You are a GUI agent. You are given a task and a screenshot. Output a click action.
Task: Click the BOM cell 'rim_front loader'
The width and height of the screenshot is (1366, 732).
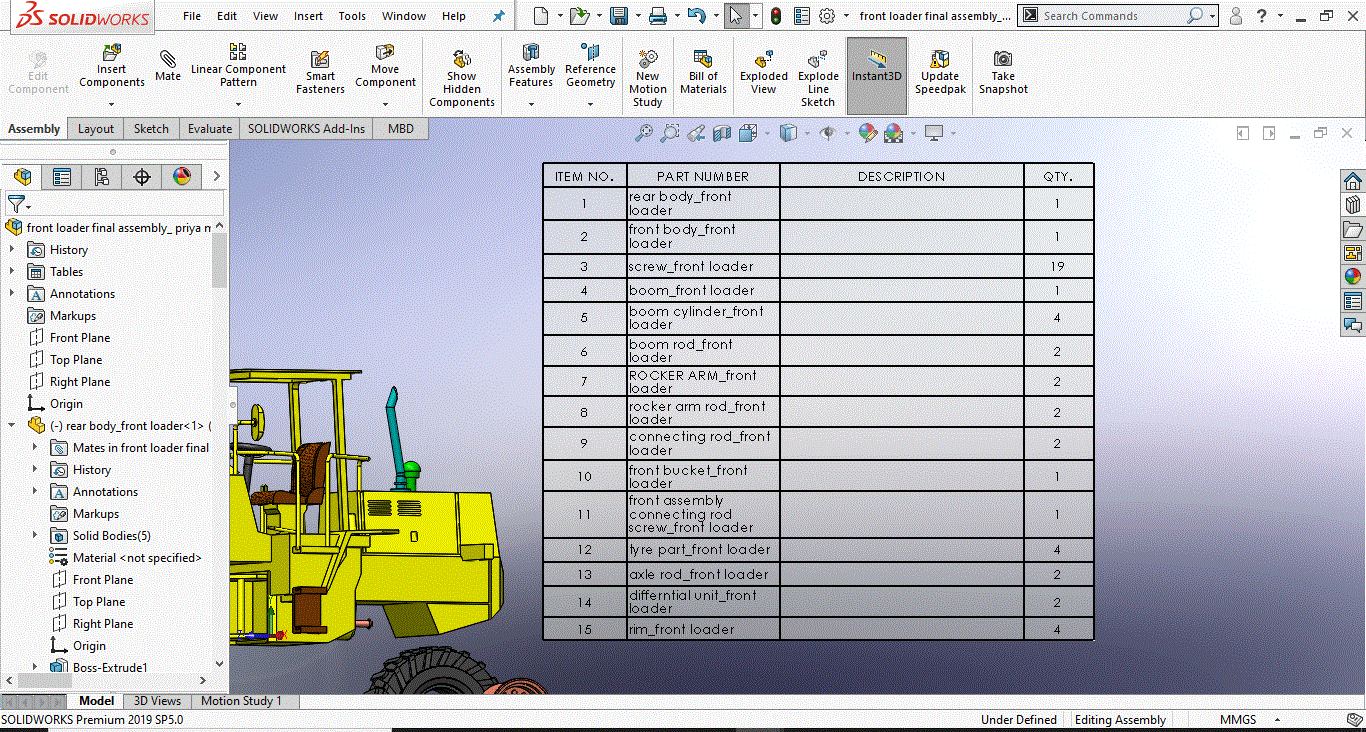[x=703, y=630]
